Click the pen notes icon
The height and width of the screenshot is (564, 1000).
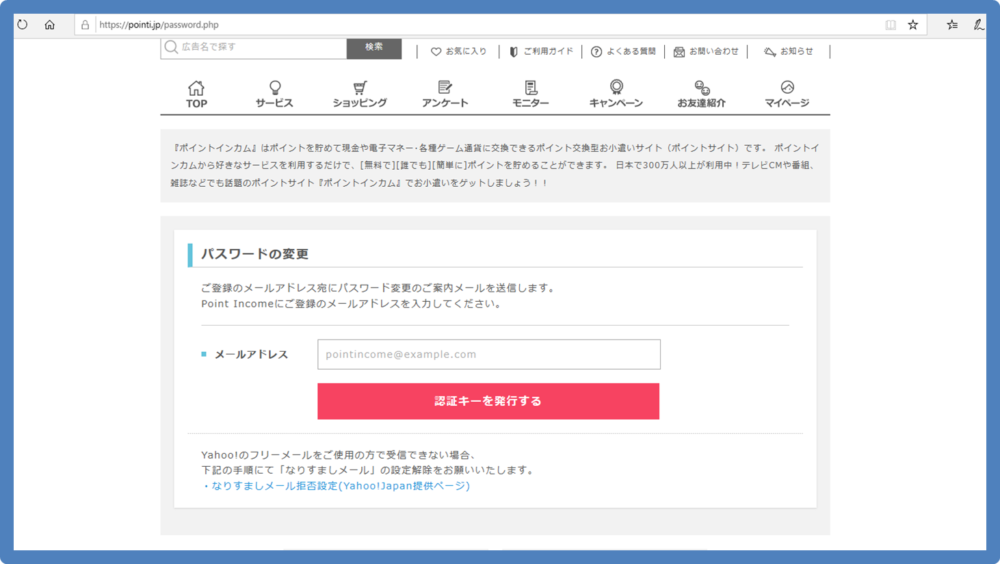[978, 25]
